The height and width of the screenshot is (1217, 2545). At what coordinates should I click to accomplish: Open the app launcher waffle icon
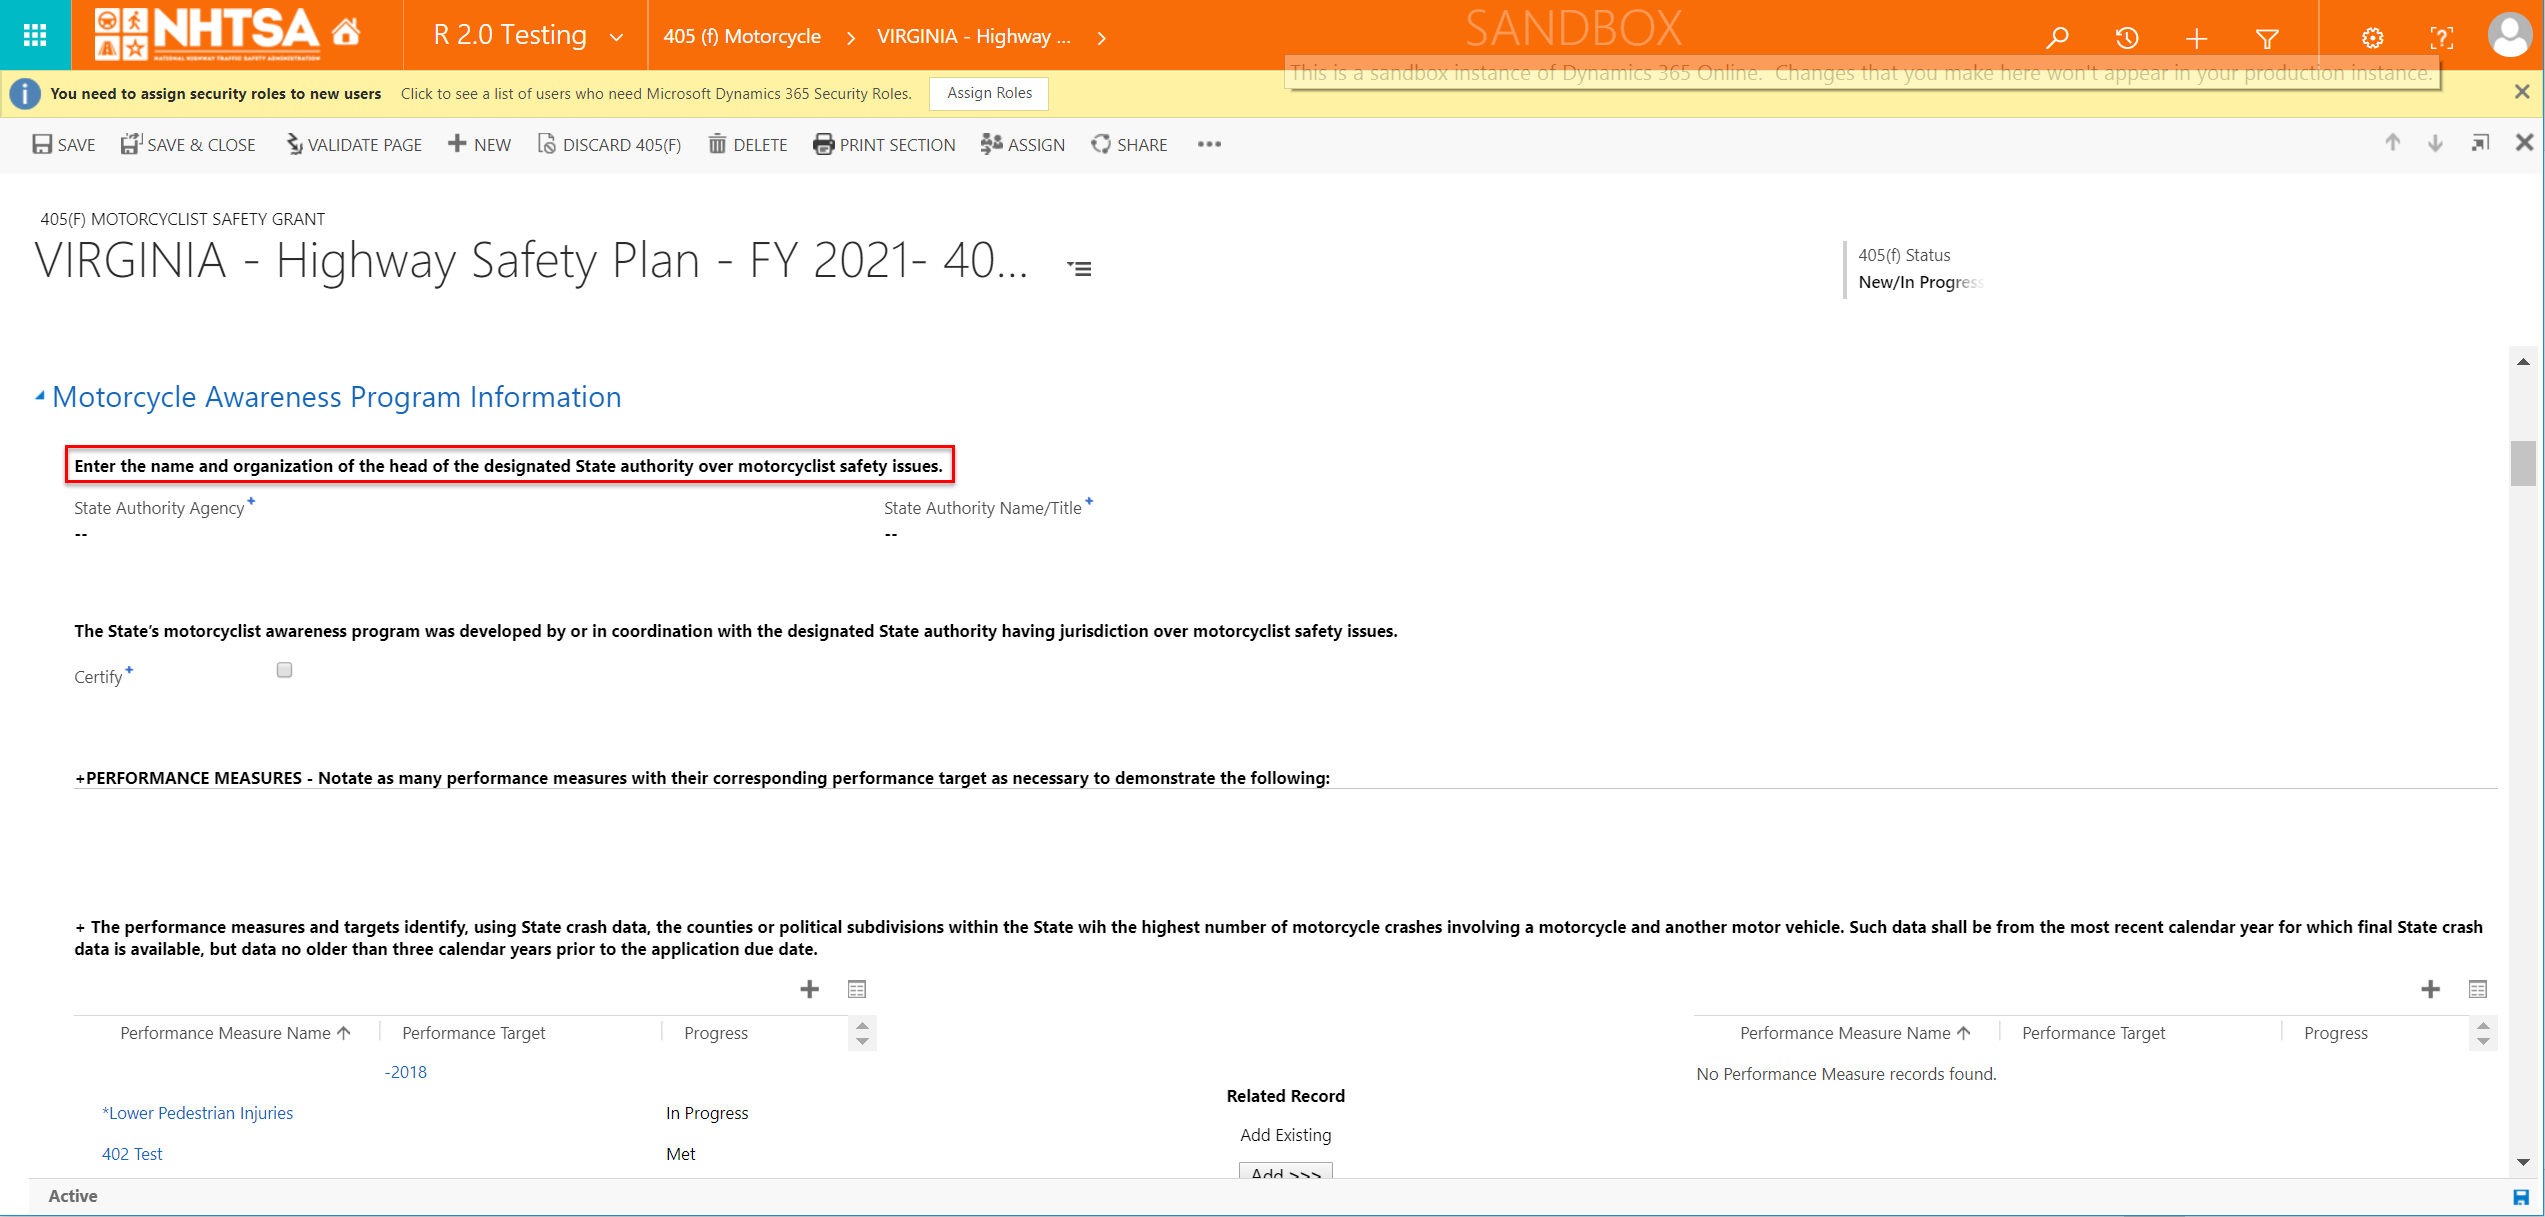tap(35, 35)
